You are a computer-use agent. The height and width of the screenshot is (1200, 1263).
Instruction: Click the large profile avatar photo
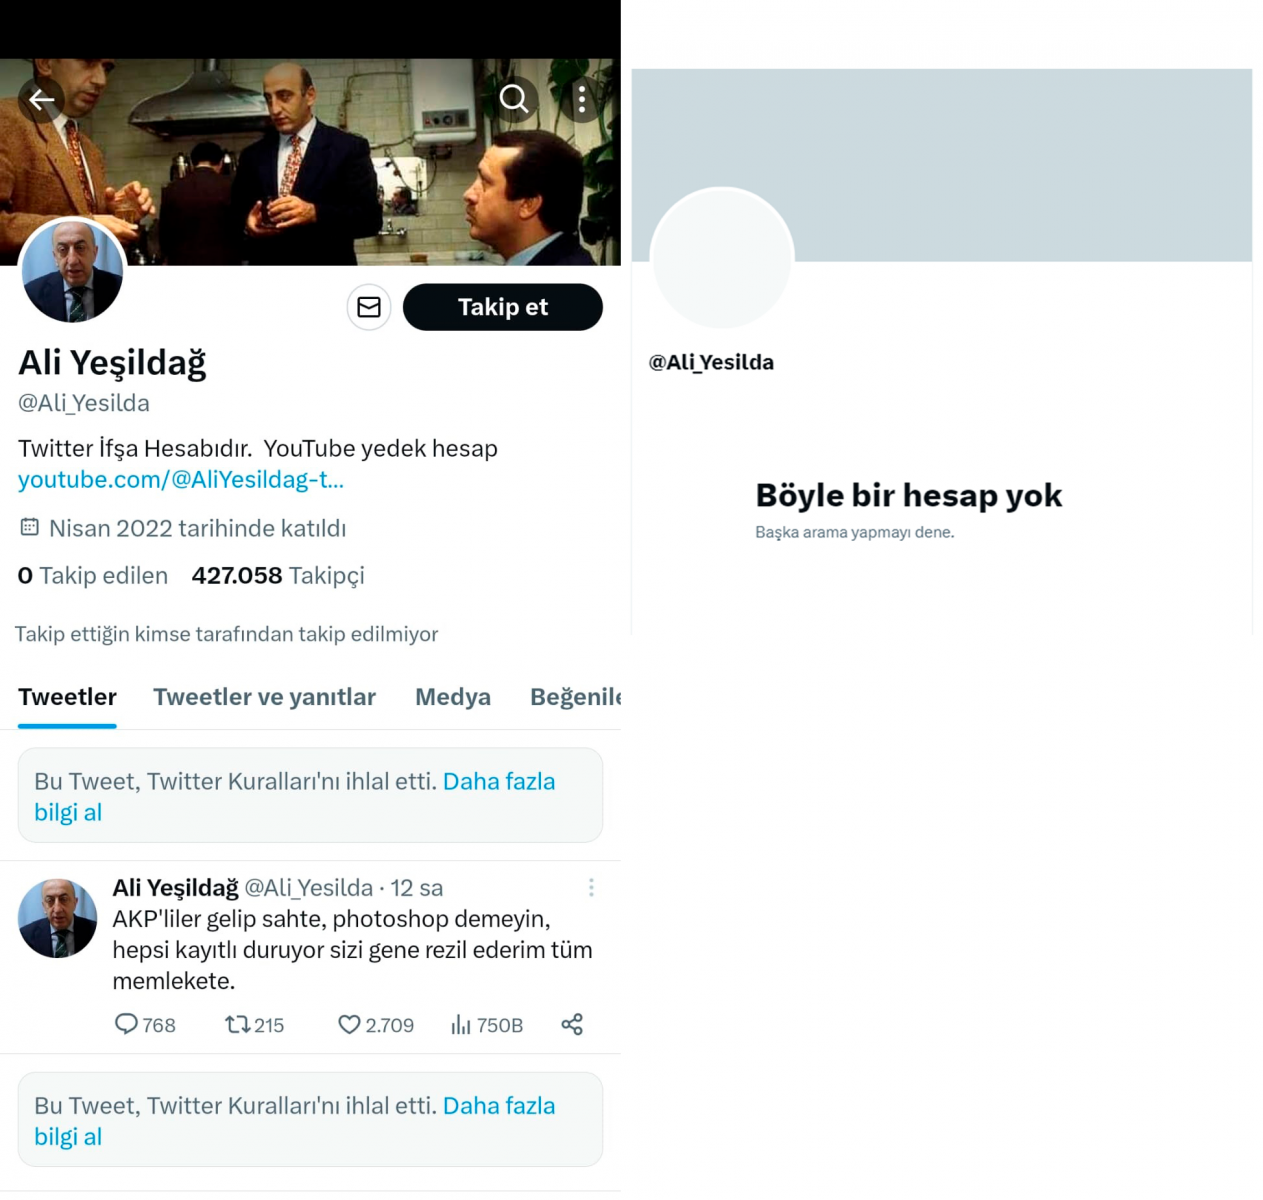point(73,271)
